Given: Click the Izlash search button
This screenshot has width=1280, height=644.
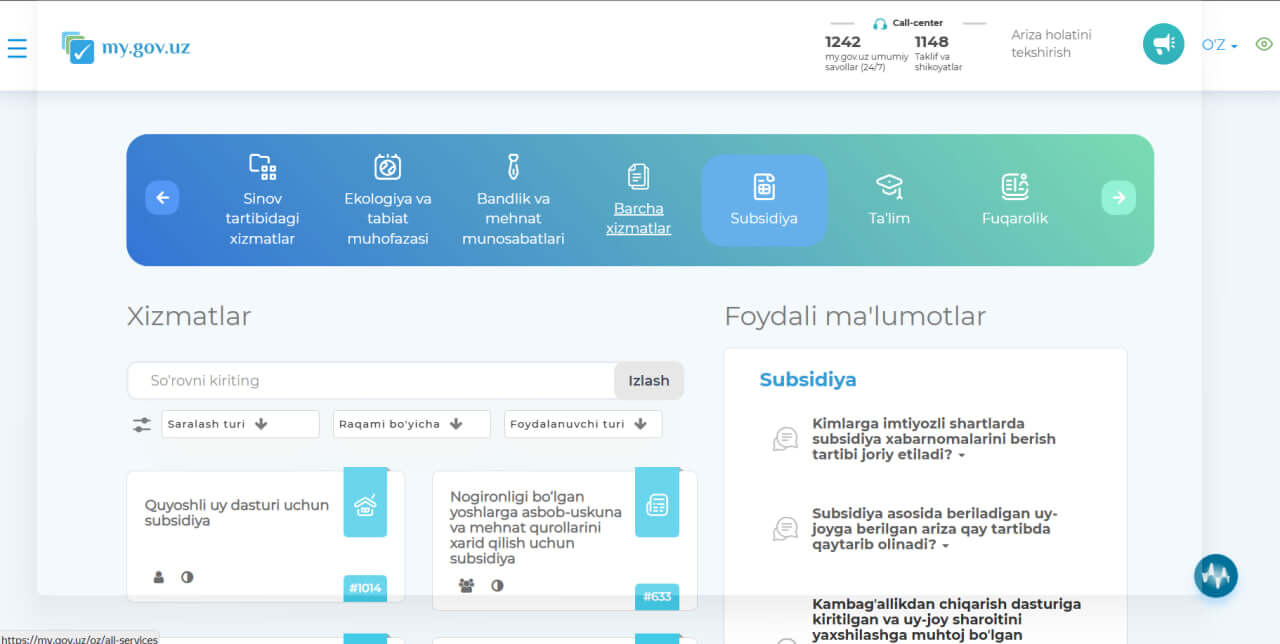Looking at the screenshot, I should 649,380.
